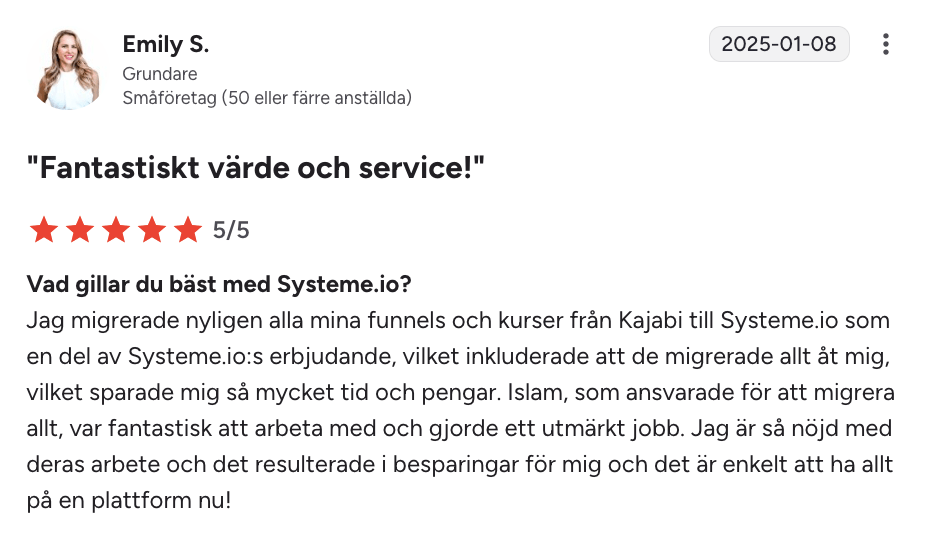Click the third red rating star
Screen dimensions: 930x533
point(116,231)
